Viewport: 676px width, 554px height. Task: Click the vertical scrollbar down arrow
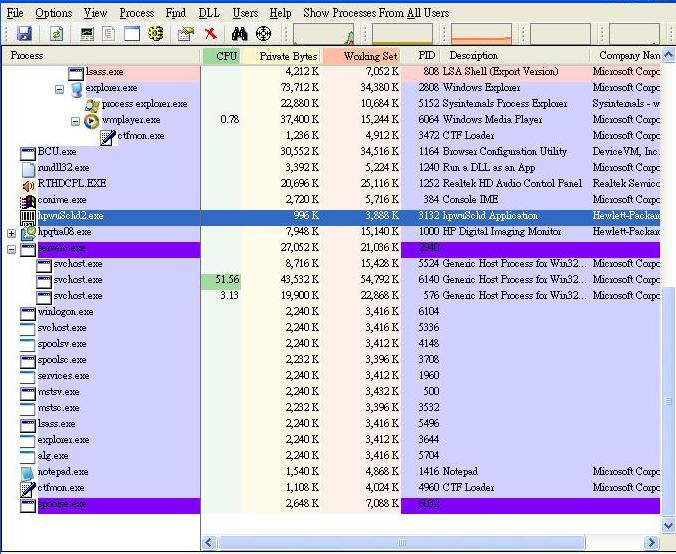point(668,525)
